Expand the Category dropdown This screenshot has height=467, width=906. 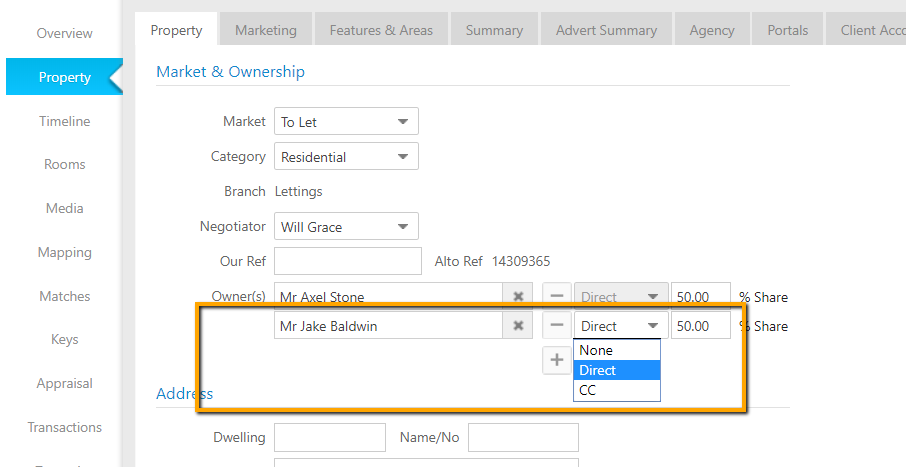click(x=346, y=157)
